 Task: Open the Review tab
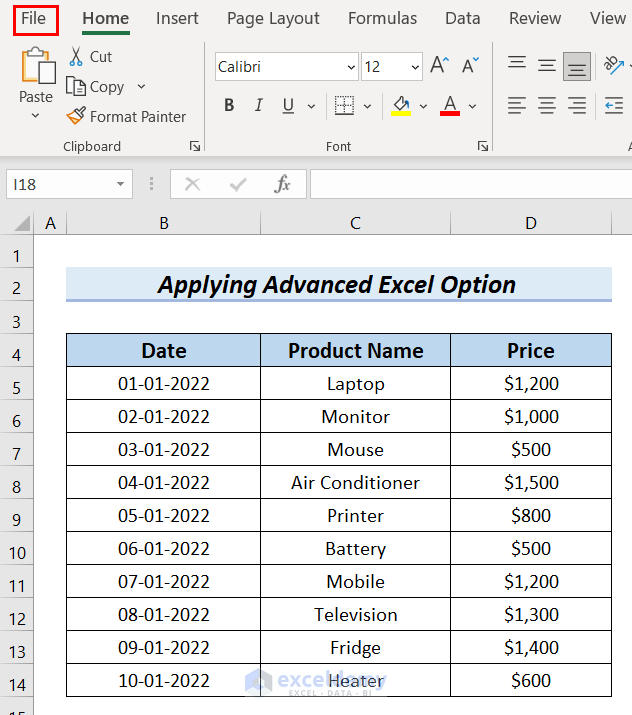coord(534,19)
